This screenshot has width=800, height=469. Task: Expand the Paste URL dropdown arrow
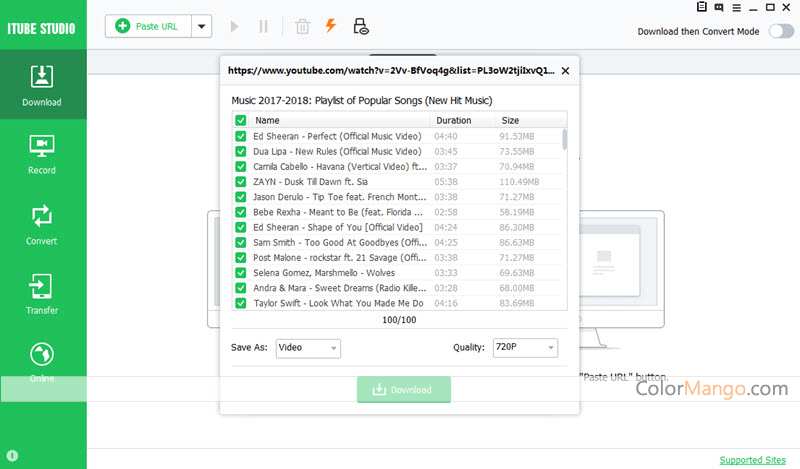point(202,26)
